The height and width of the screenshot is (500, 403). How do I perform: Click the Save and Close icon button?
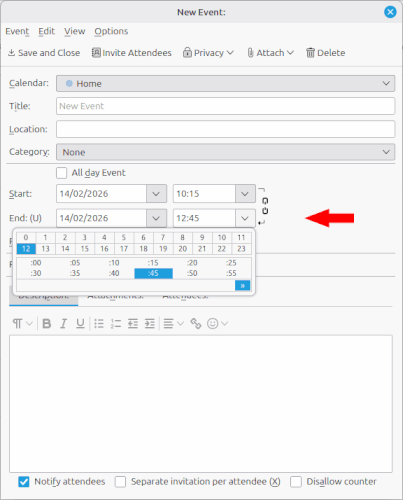(44, 53)
